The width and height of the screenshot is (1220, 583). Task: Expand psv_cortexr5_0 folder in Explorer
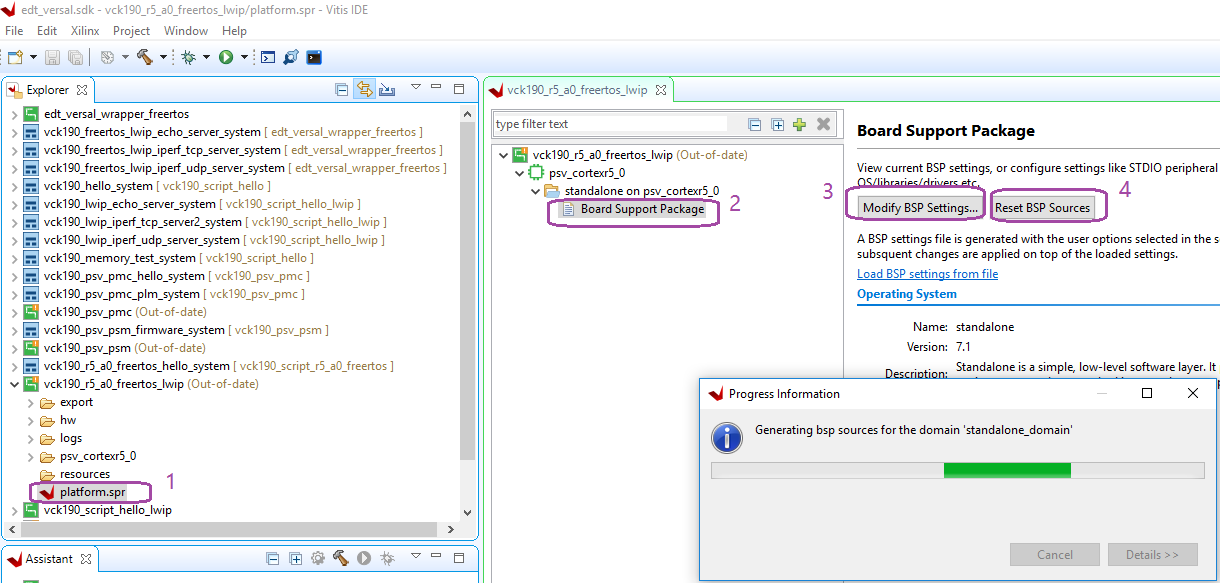30,456
